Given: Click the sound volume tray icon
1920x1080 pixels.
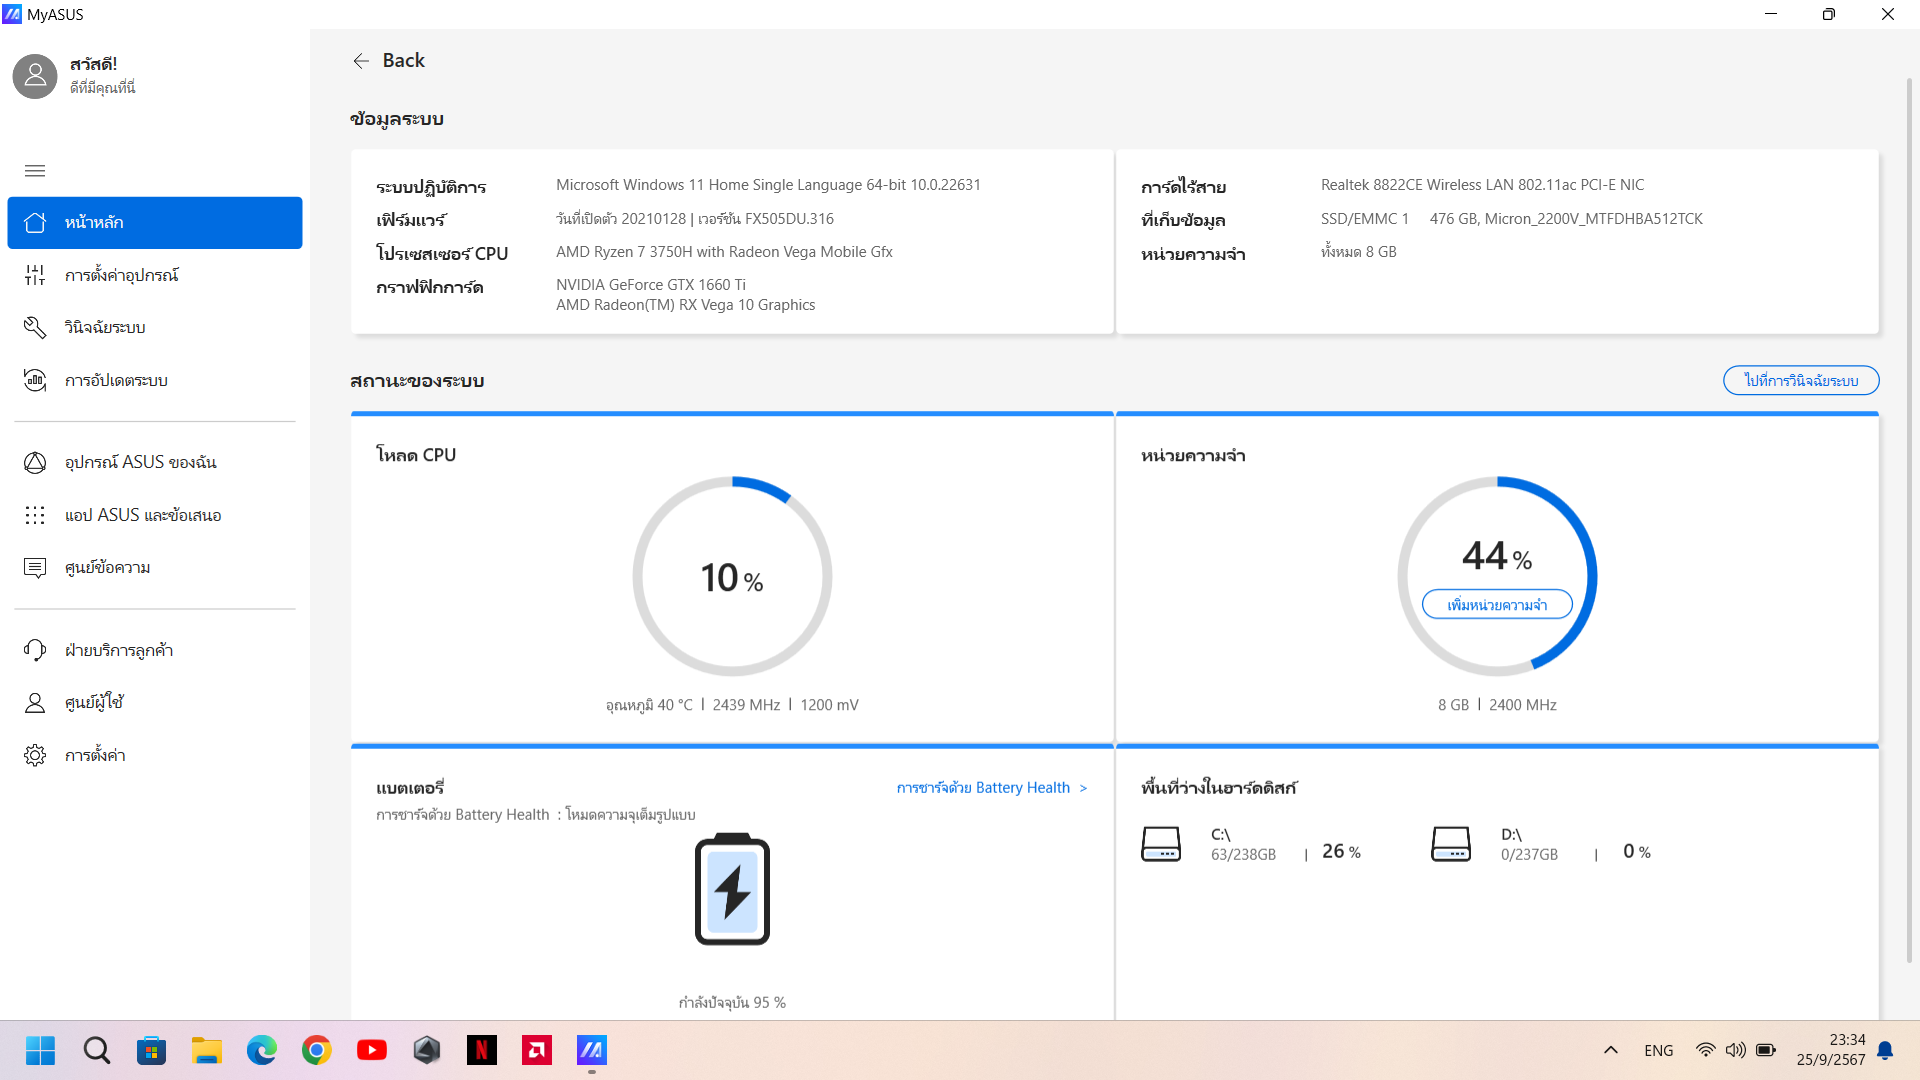Looking at the screenshot, I should tap(1736, 1050).
